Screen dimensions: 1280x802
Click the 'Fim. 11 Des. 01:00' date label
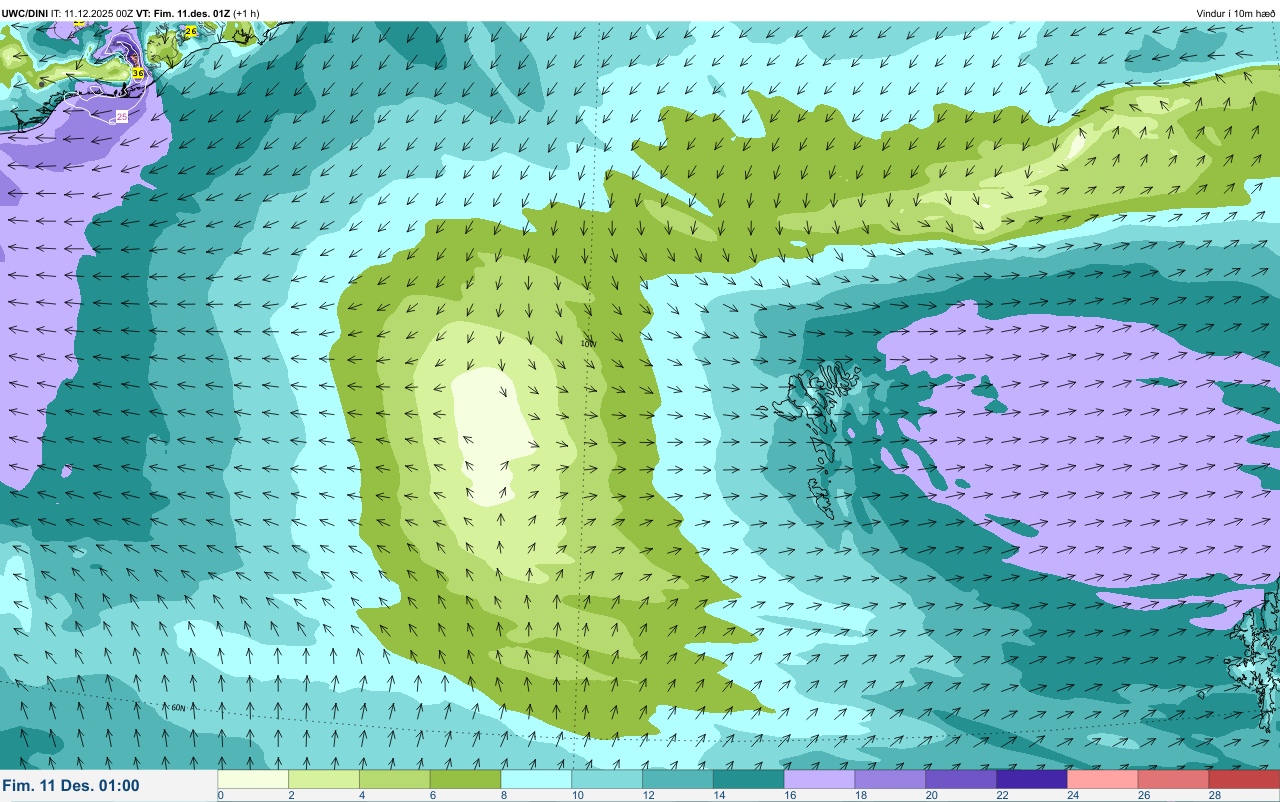[x=71, y=786]
